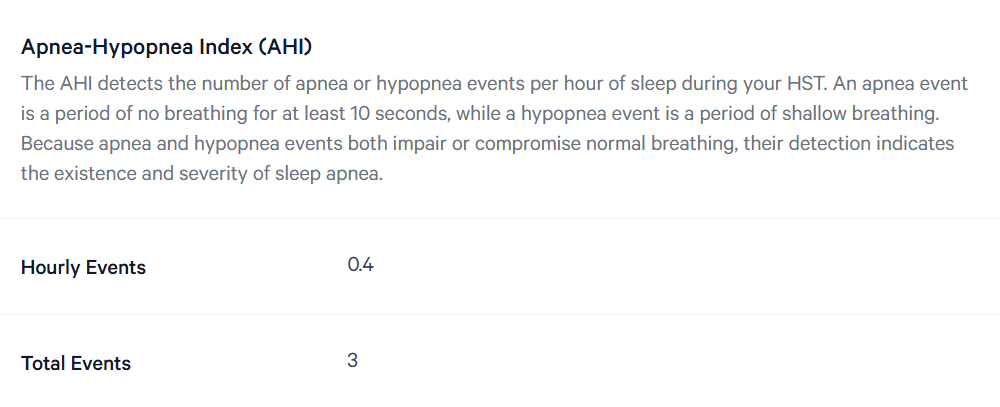This screenshot has width=1000, height=407.
Task: Click the Total Events value 3
Action: [x=352, y=360]
